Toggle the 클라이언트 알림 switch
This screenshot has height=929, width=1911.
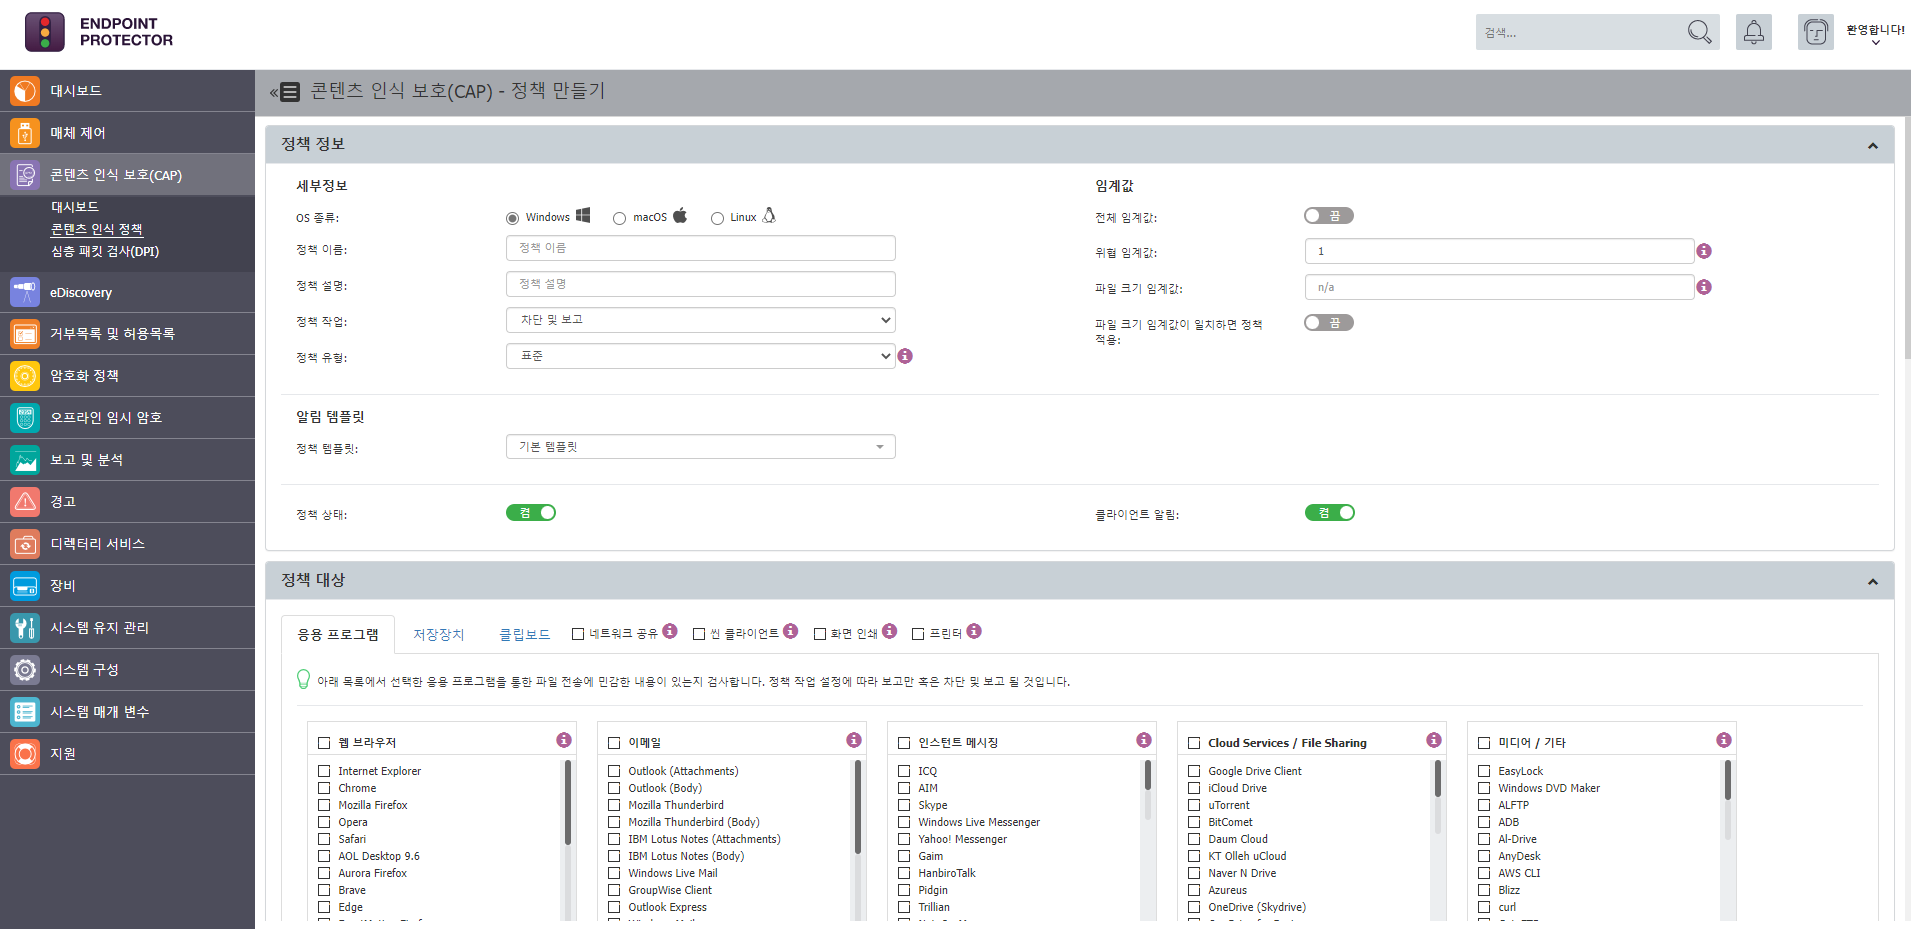(x=1330, y=513)
